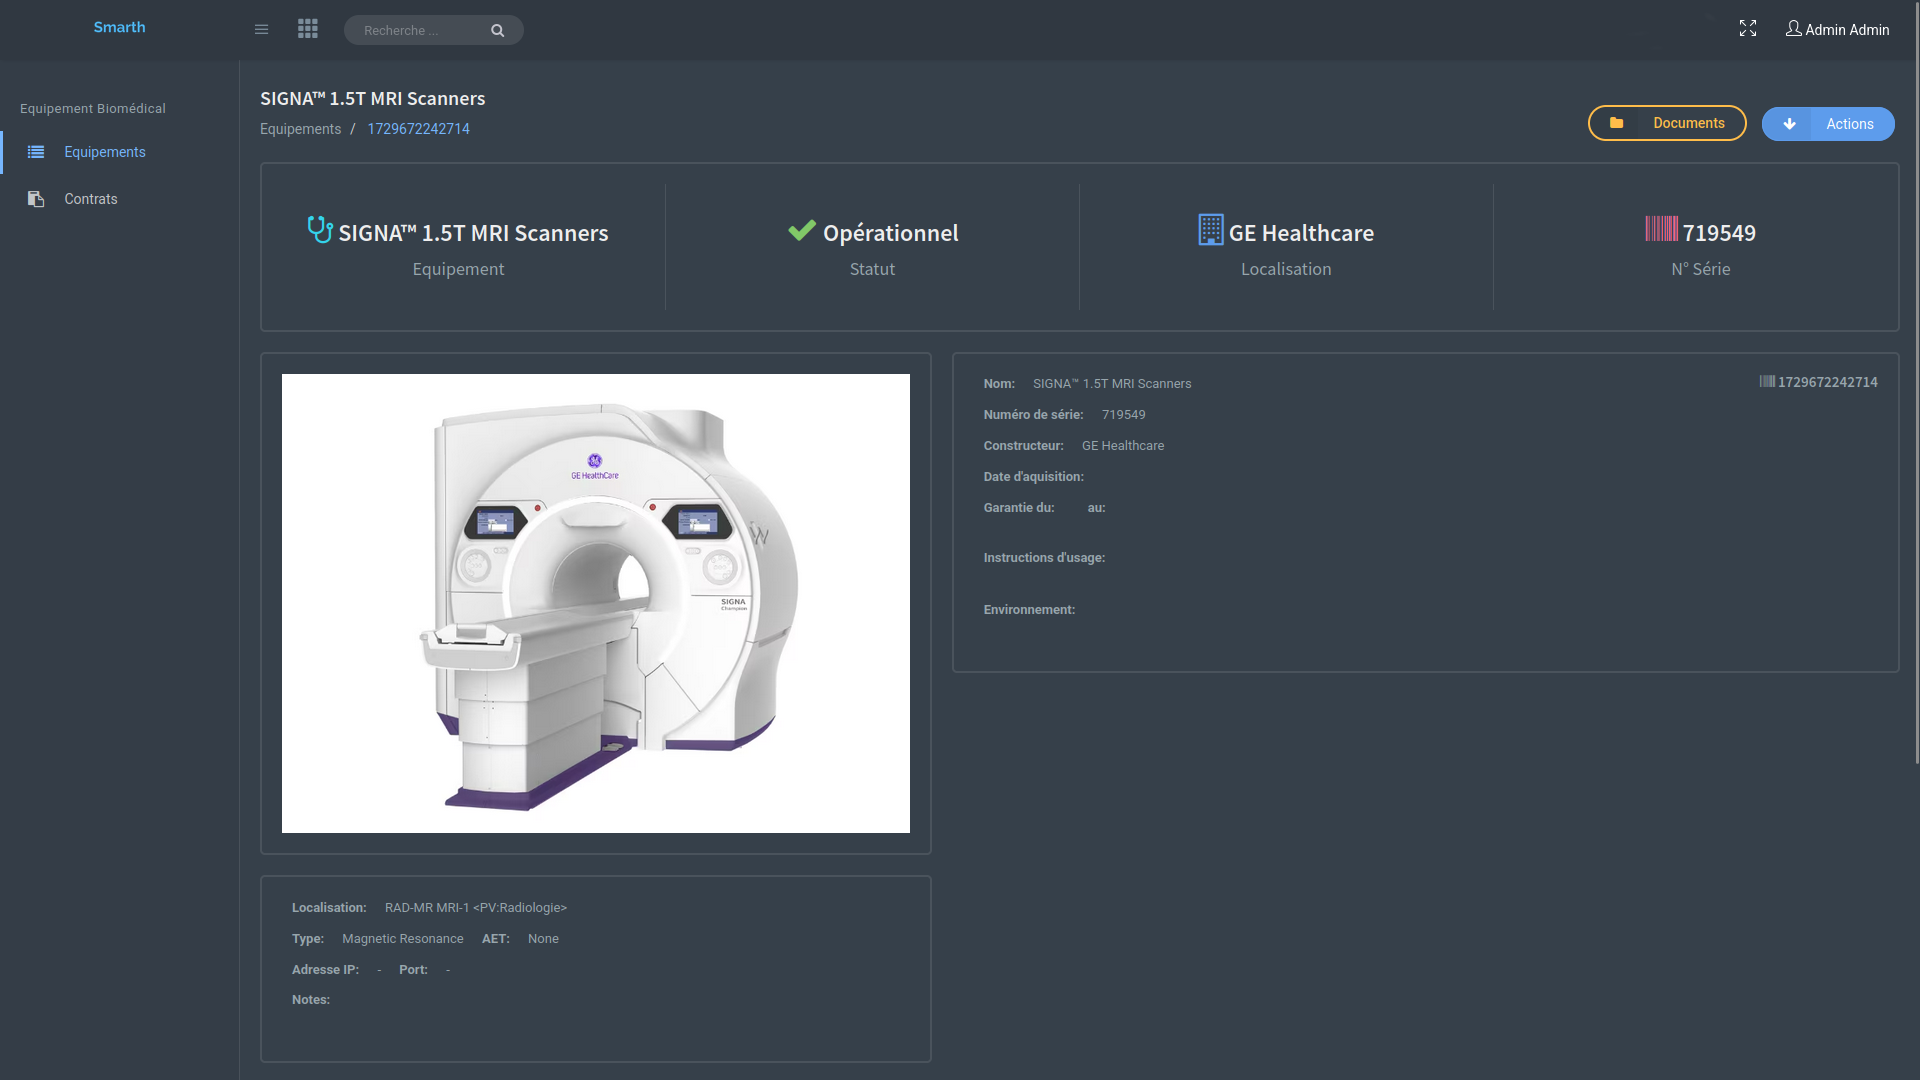The width and height of the screenshot is (1920, 1080).
Task: Click the user profile icon
Action: pyautogui.click(x=1794, y=29)
